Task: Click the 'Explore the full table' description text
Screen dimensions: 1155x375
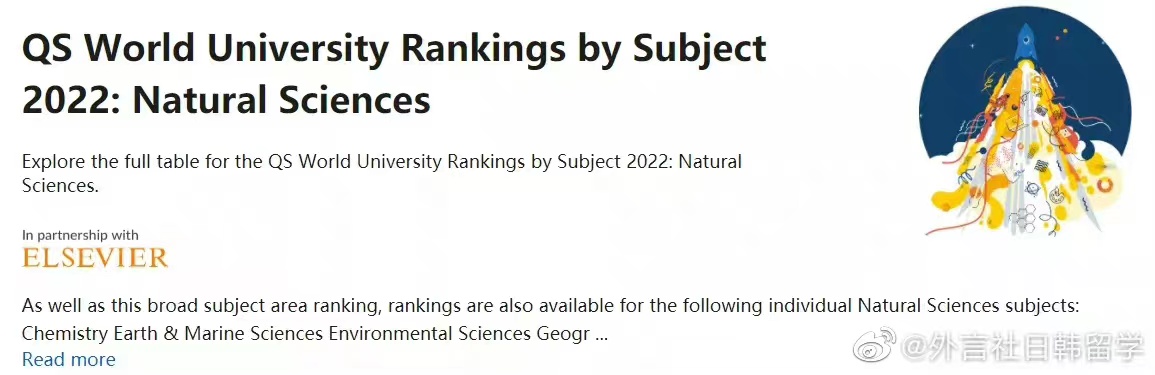Action: tap(382, 173)
